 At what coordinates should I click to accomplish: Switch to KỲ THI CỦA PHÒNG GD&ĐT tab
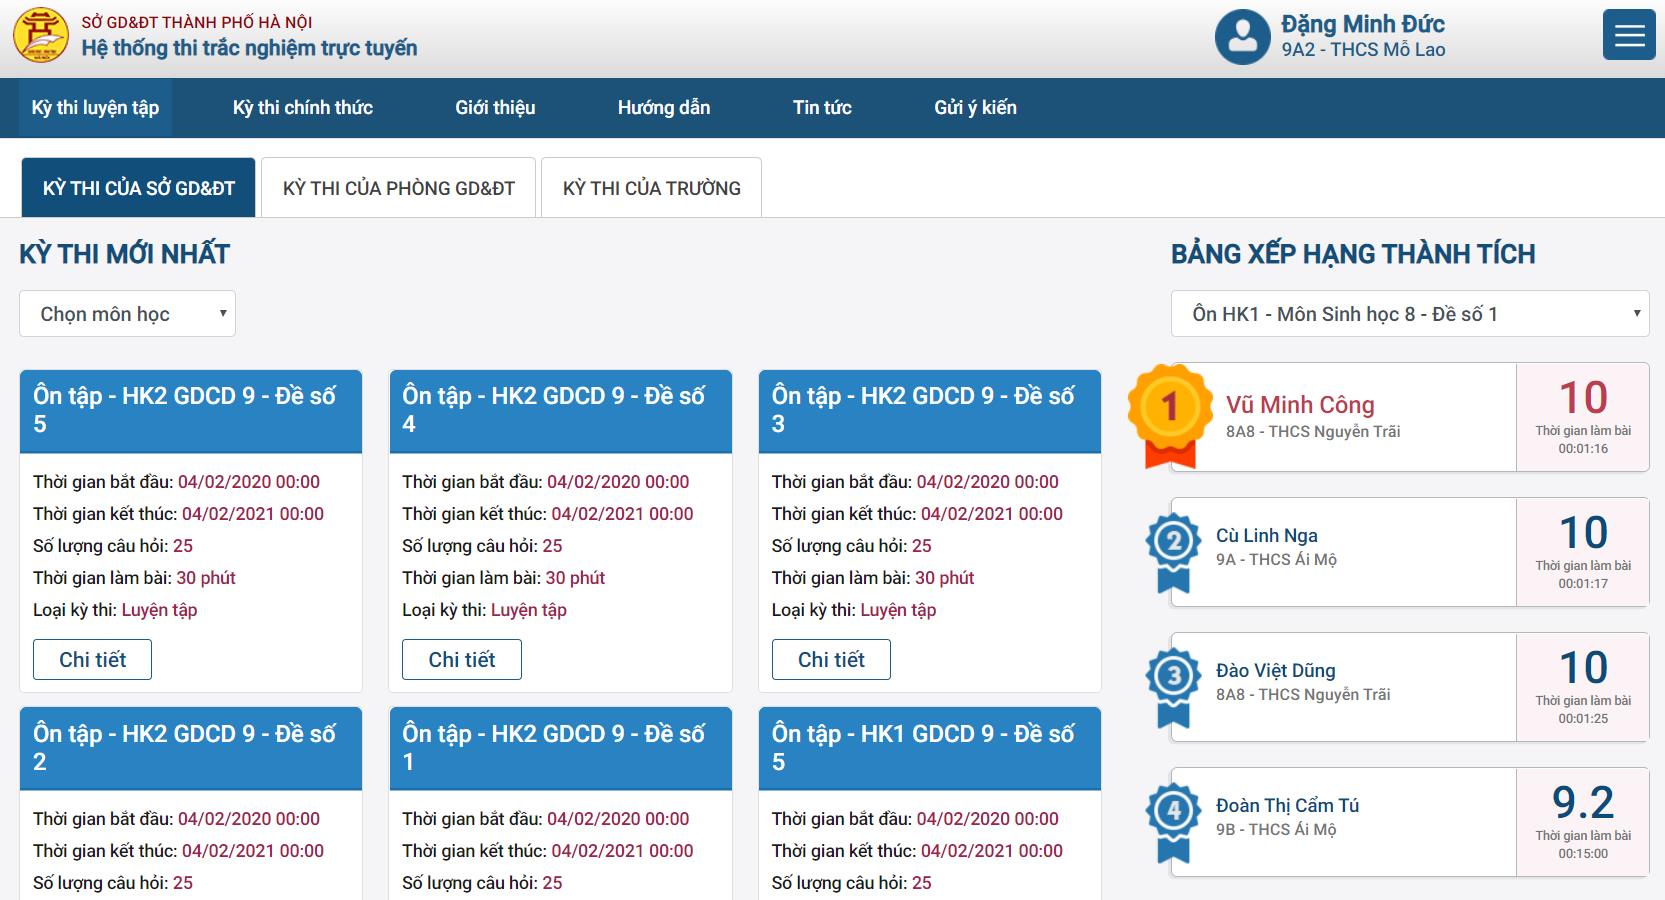point(398,188)
